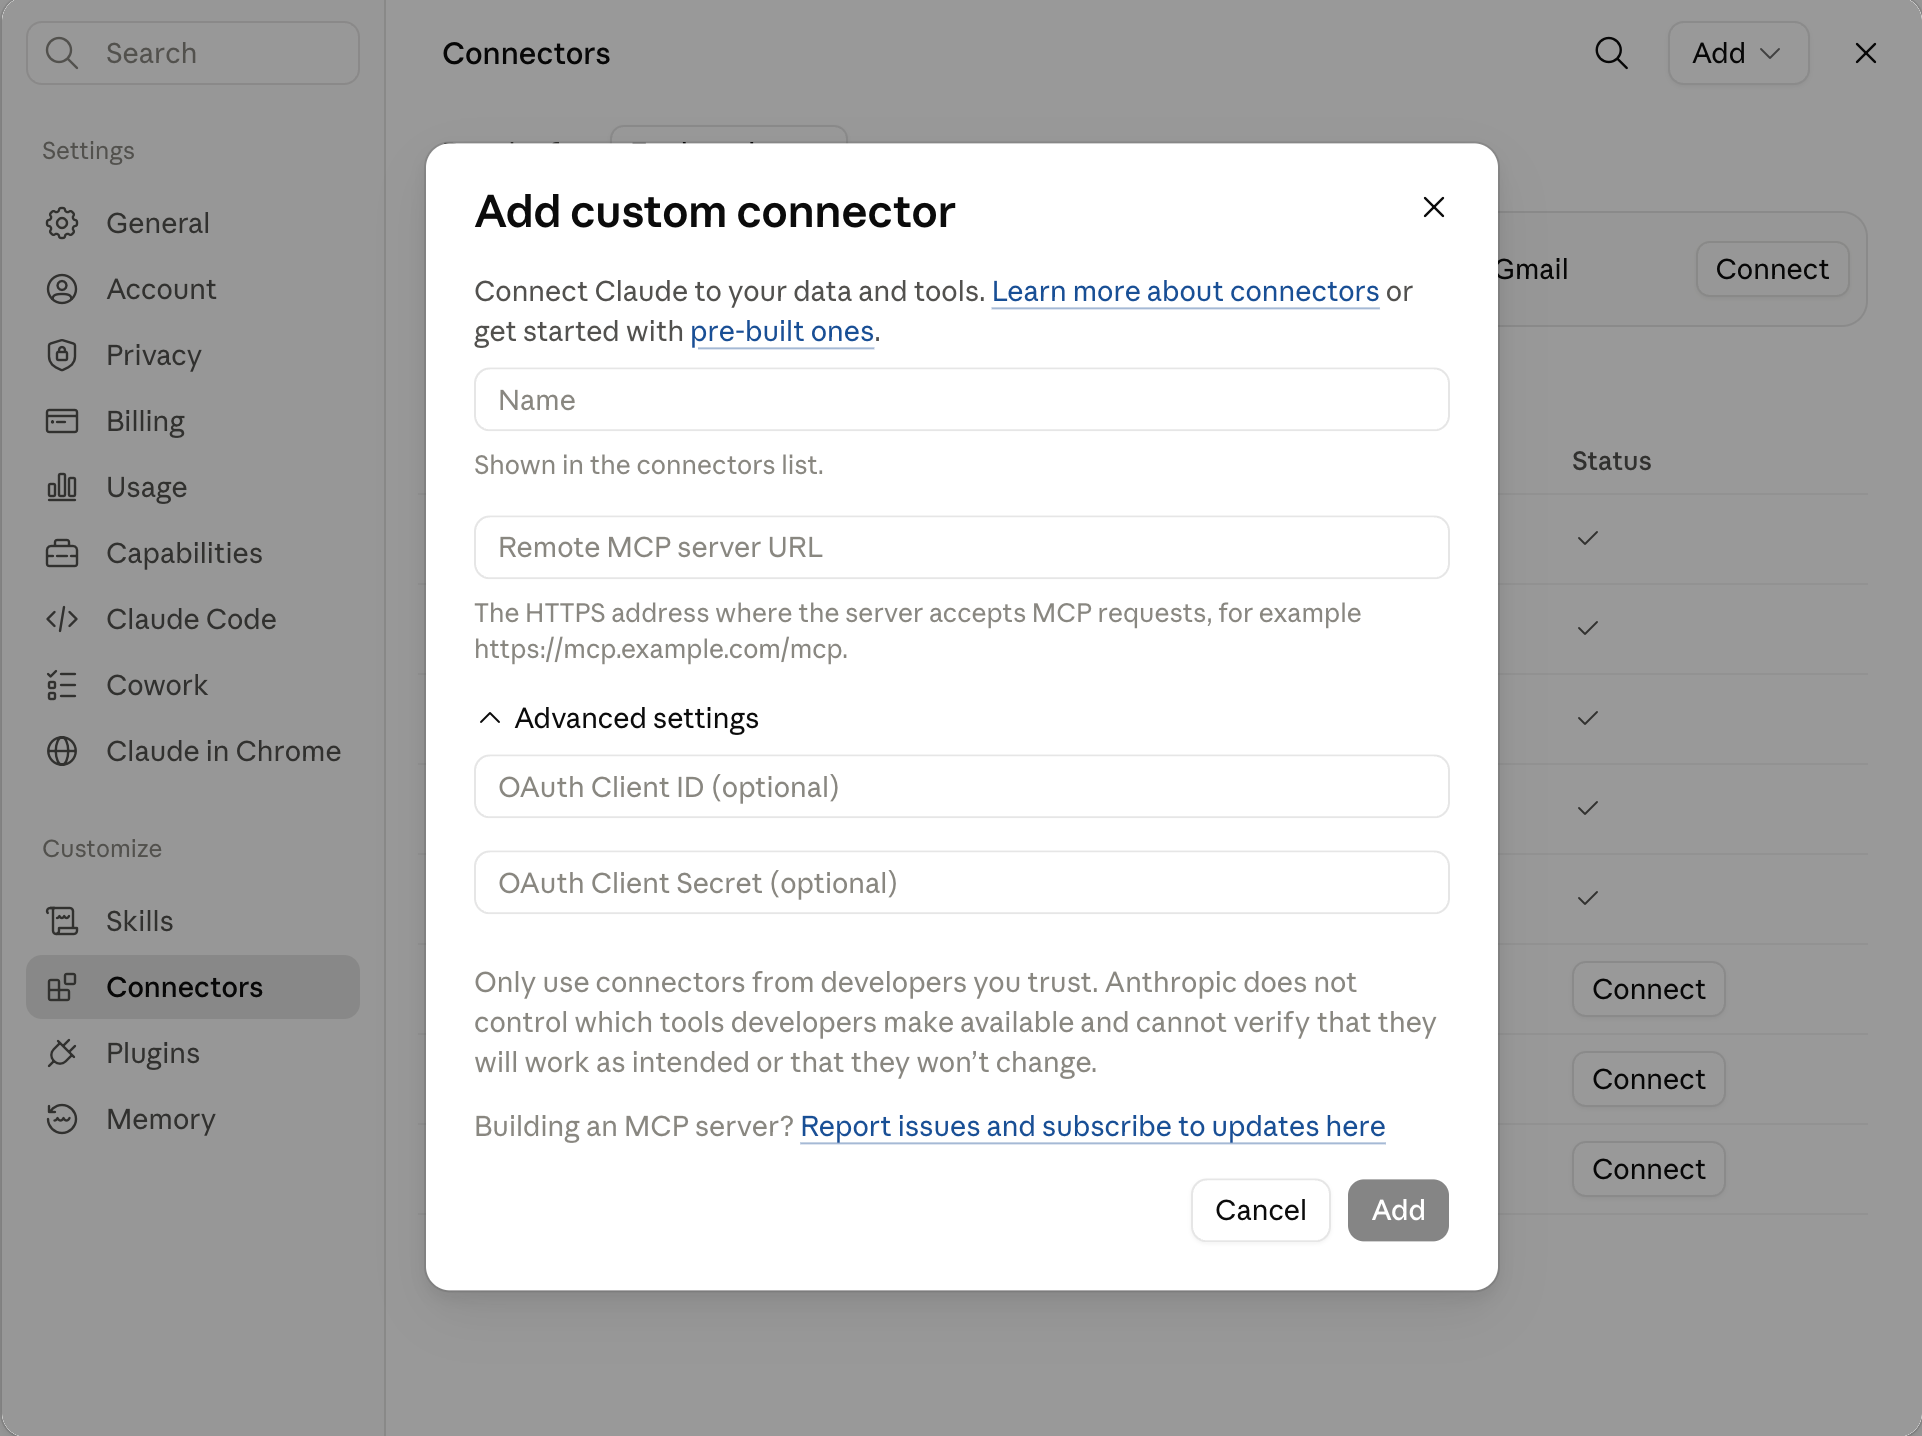This screenshot has width=1922, height=1436.
Task: Focus the connector Name field
Action: (962, 400)
